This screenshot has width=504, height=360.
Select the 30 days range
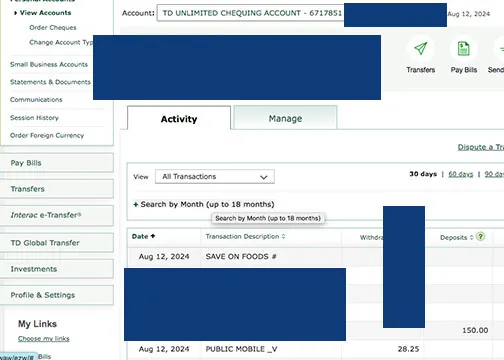click(x=423, y=174)
